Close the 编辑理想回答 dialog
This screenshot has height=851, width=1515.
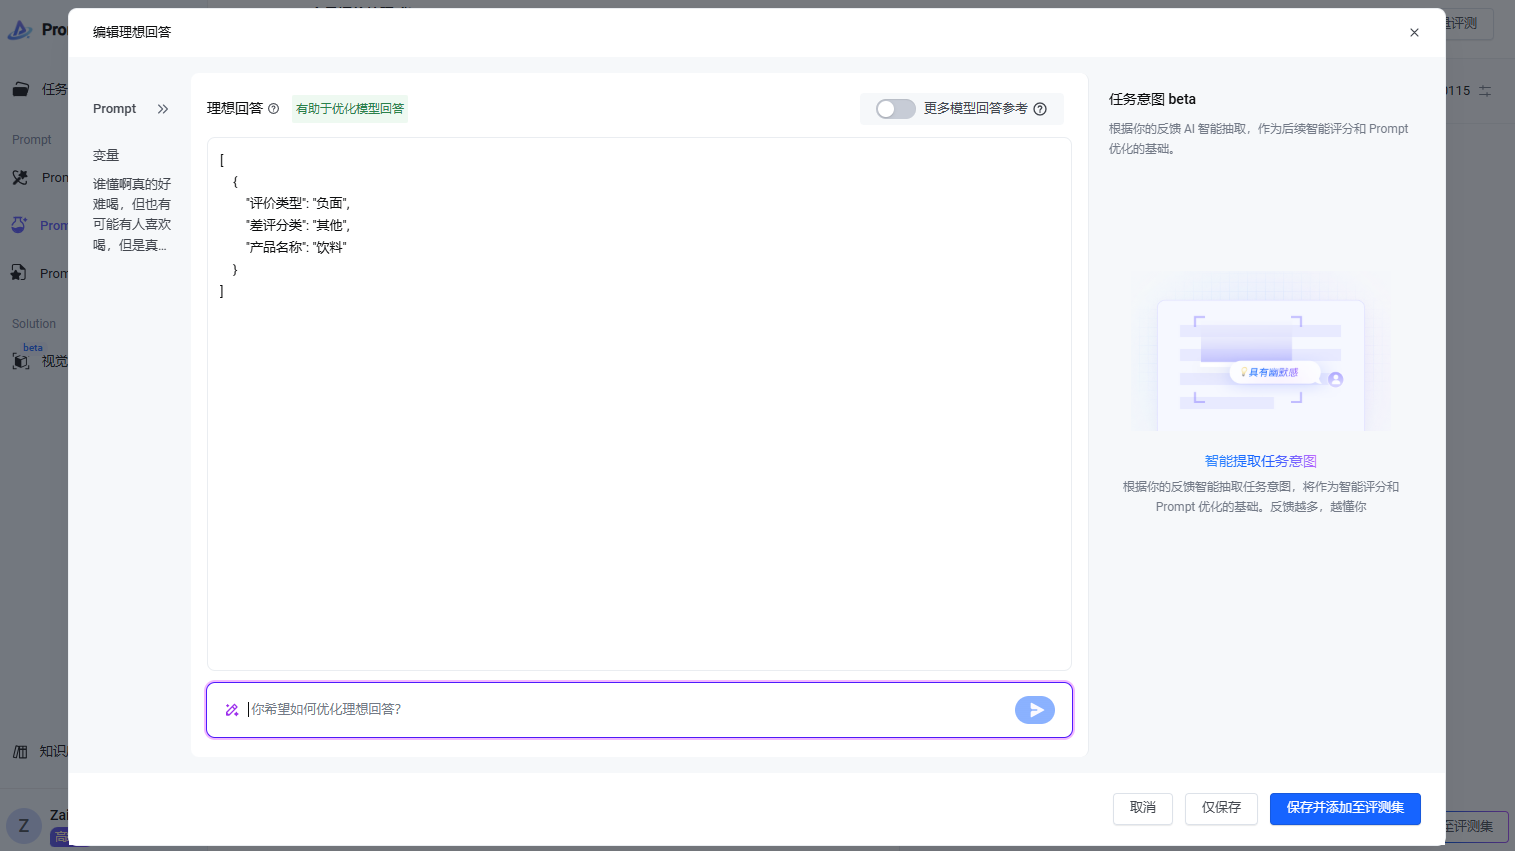1414,33
